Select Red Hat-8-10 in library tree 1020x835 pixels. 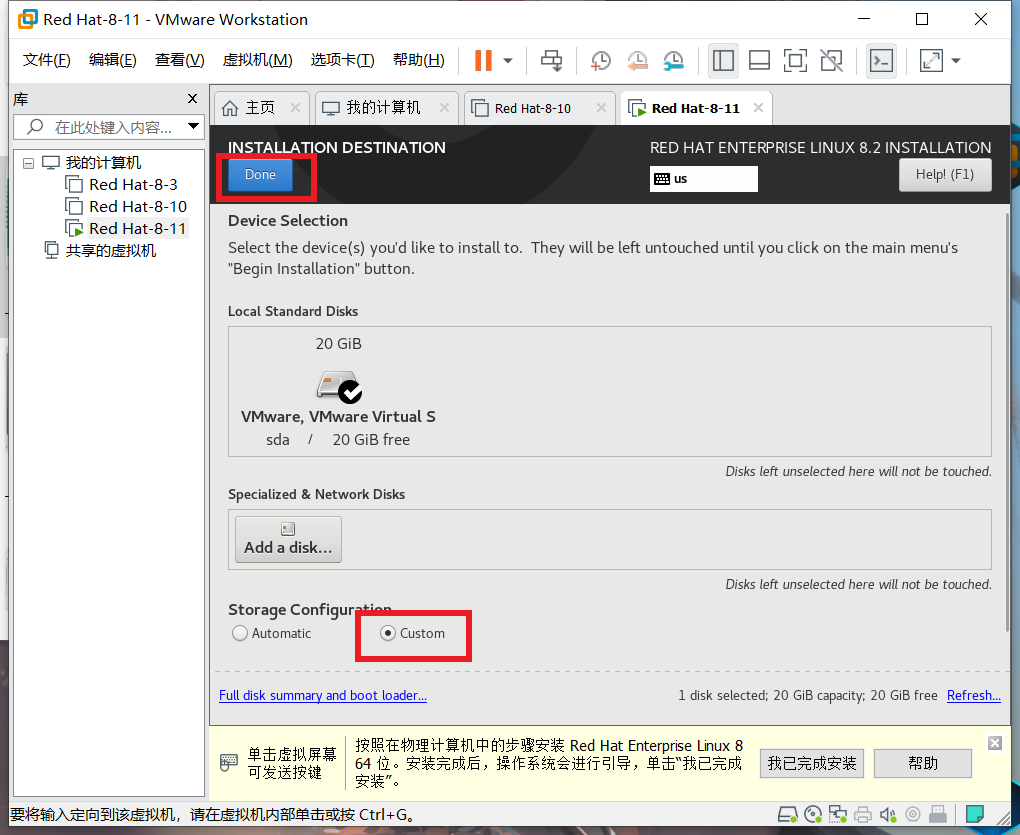pos(138,207)
